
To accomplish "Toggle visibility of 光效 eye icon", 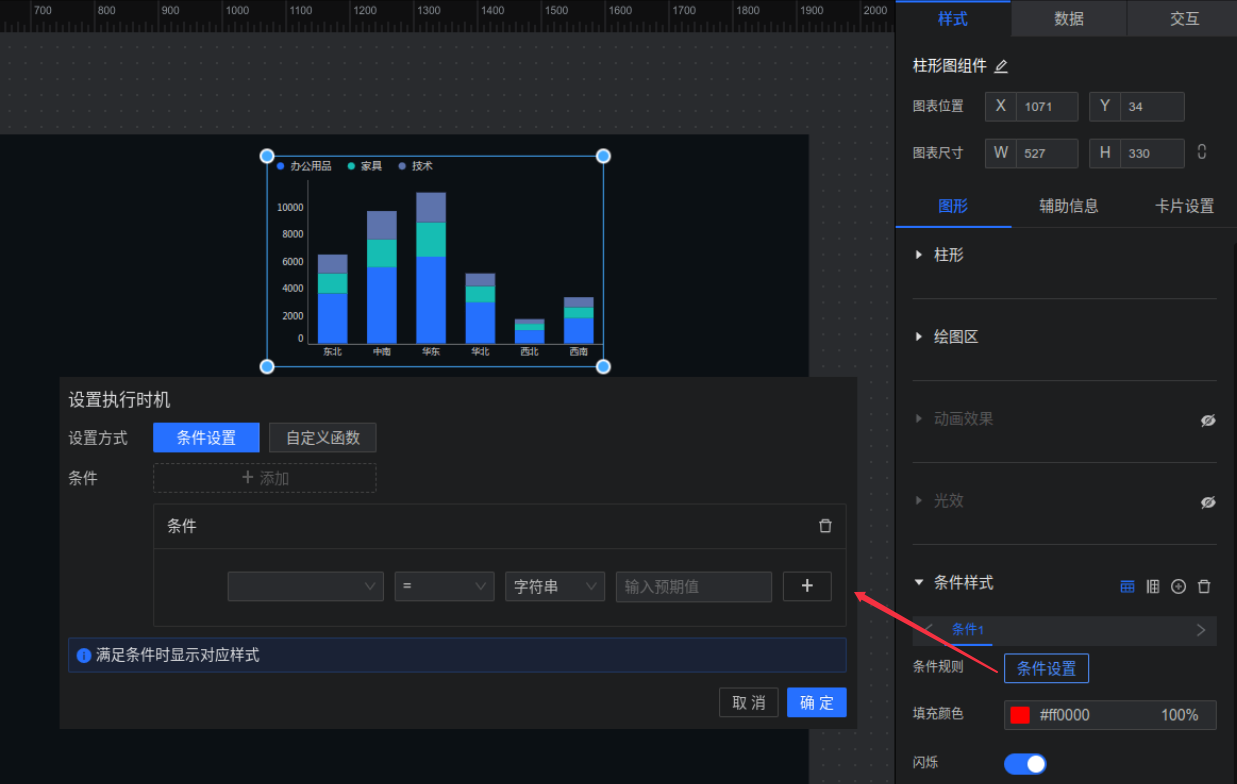I will (x=1208, y=502).
